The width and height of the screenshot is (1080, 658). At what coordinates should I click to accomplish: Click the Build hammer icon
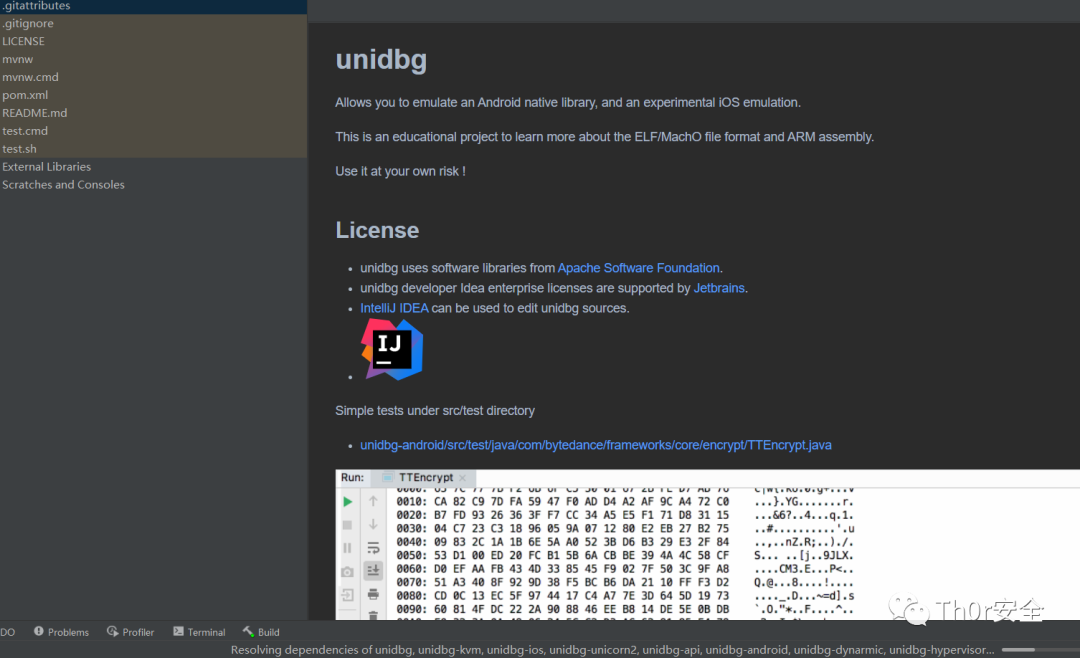[x=249, y=631]
